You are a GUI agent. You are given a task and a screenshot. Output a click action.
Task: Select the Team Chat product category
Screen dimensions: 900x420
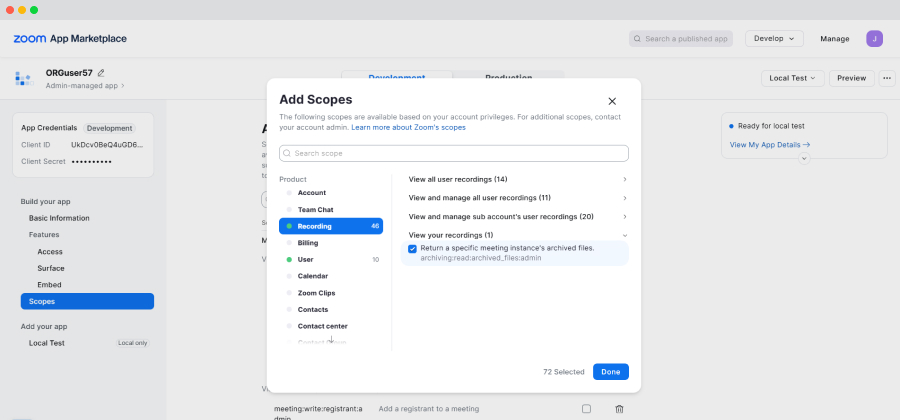(x=331, y=209)
